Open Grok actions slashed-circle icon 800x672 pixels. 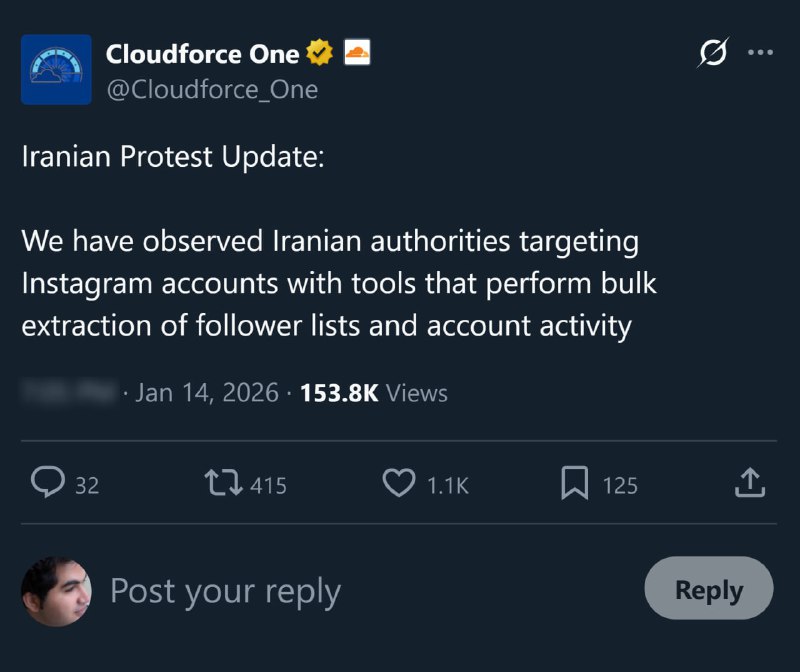pos(712,54)
